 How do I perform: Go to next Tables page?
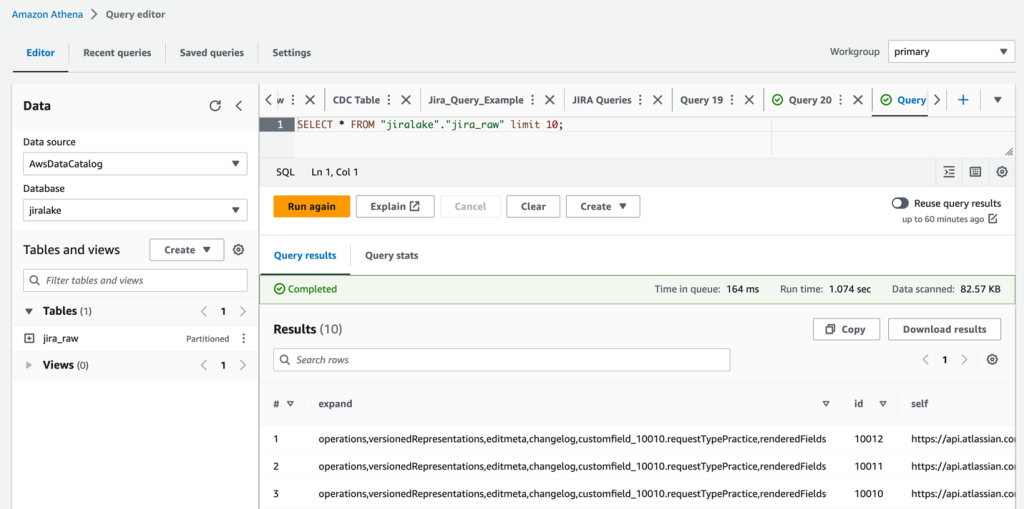(242, 312)
